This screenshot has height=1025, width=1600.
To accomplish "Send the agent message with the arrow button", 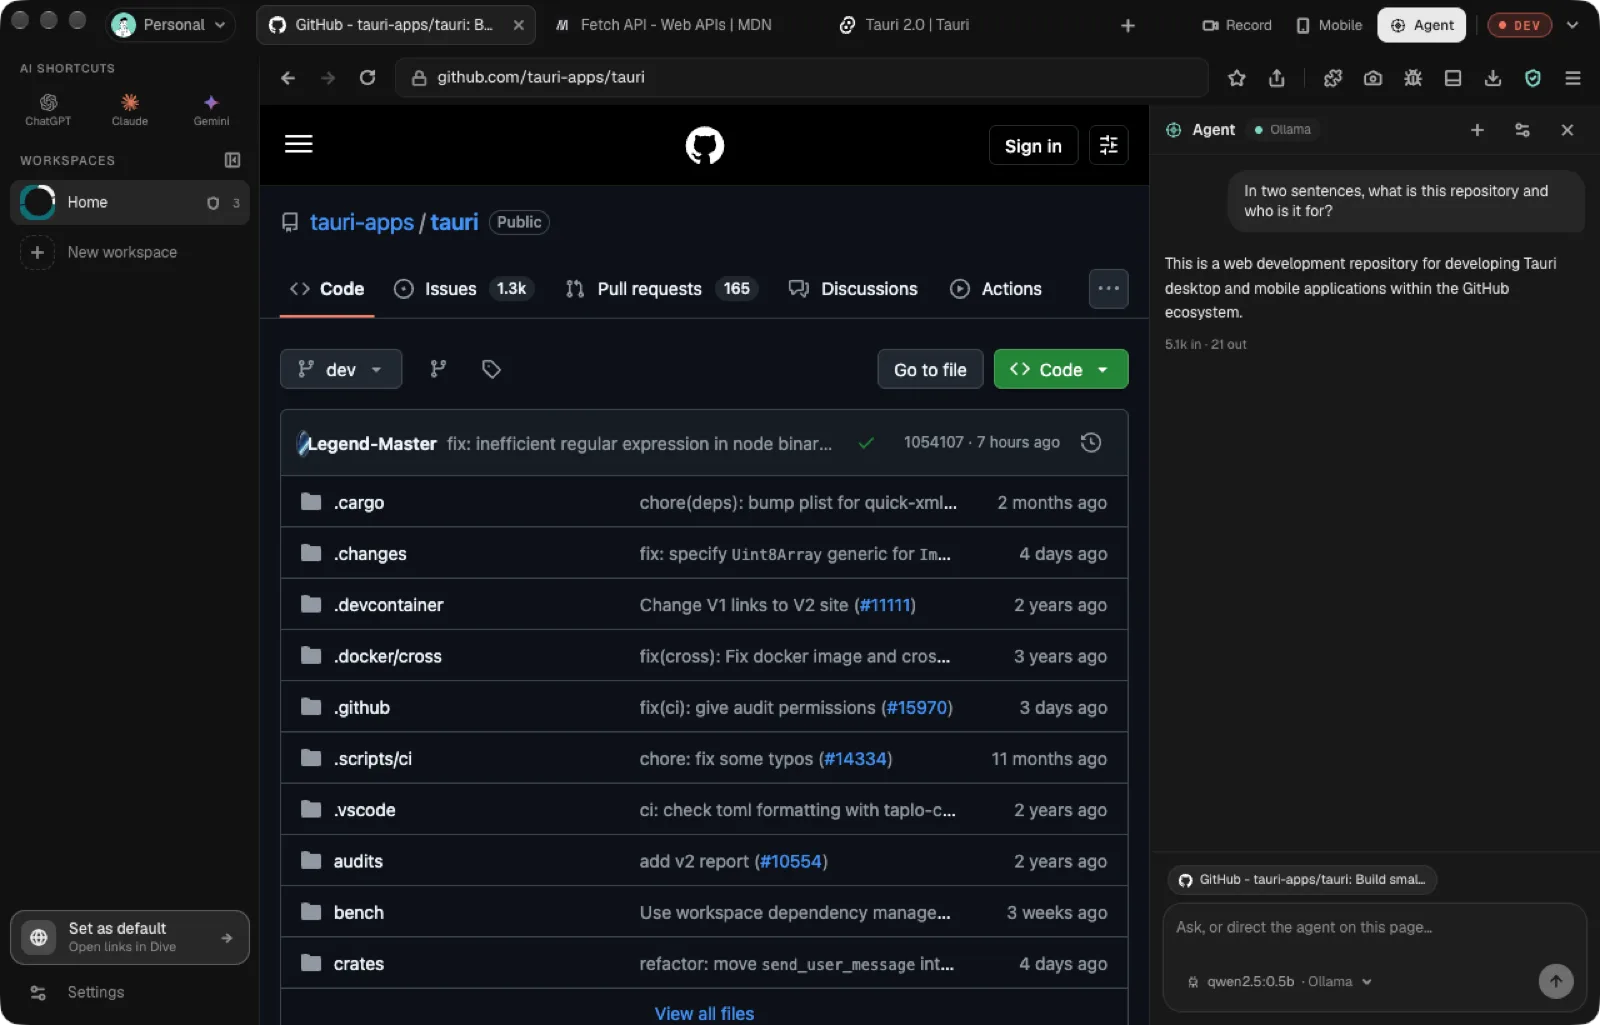I will pos(1556,981).
